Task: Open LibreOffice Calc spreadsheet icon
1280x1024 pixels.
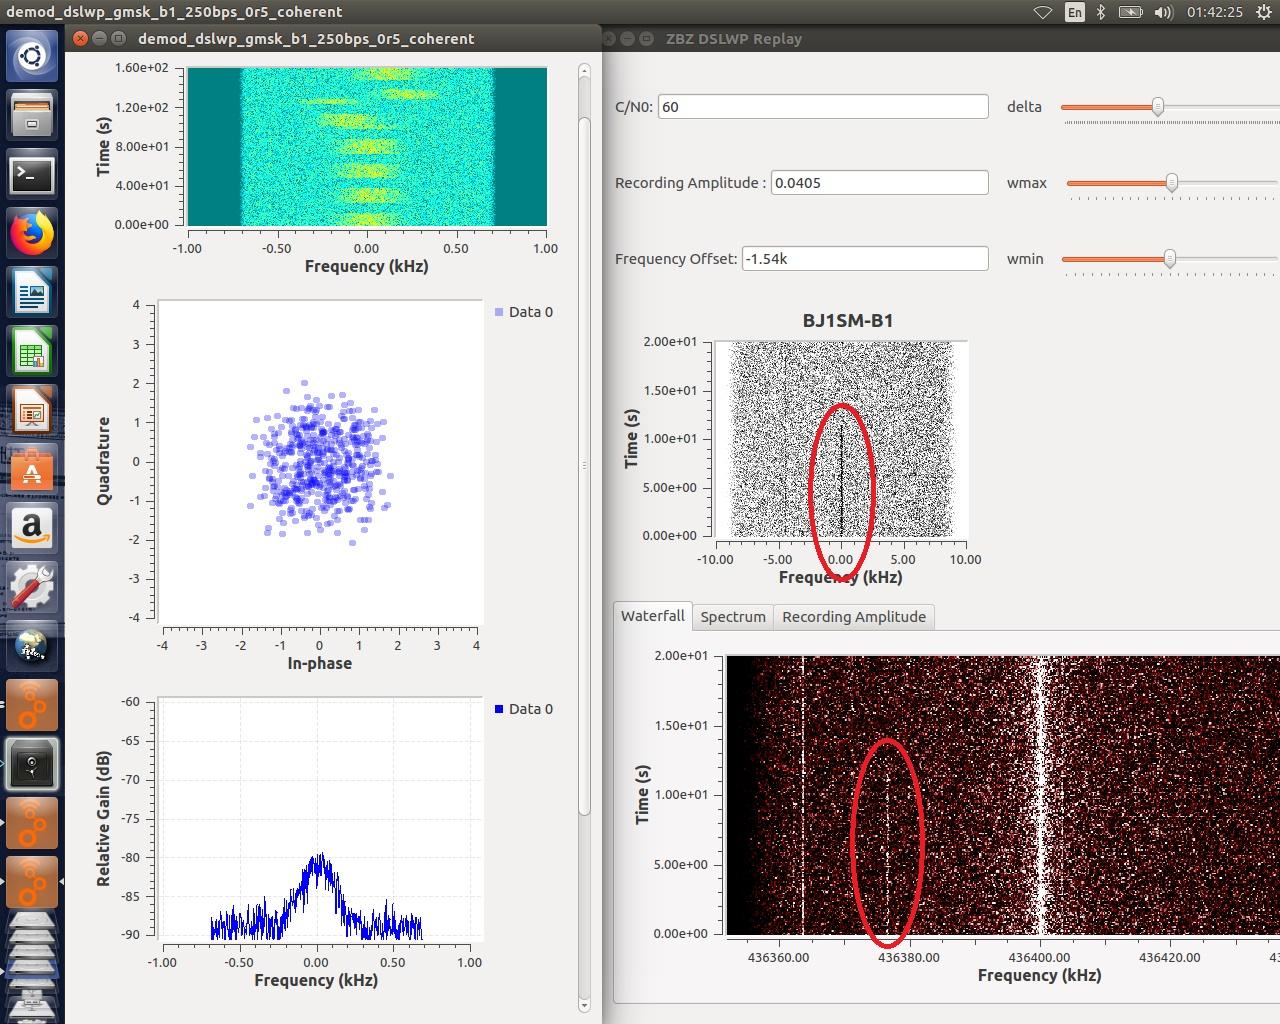Action: coord(32,353)
